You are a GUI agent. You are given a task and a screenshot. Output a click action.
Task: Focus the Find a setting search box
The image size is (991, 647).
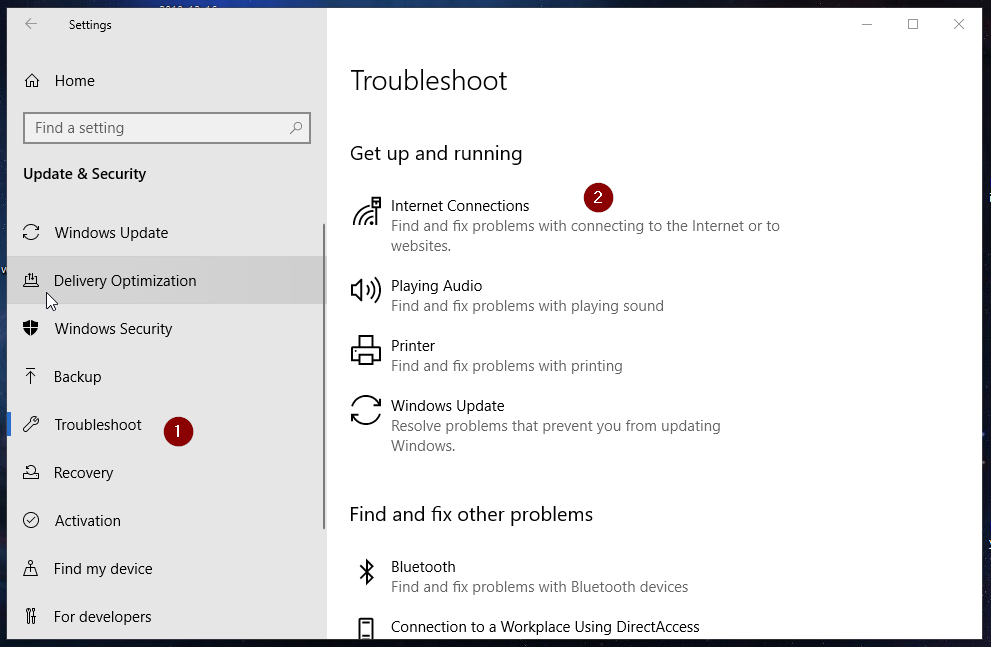pos(167,128)
